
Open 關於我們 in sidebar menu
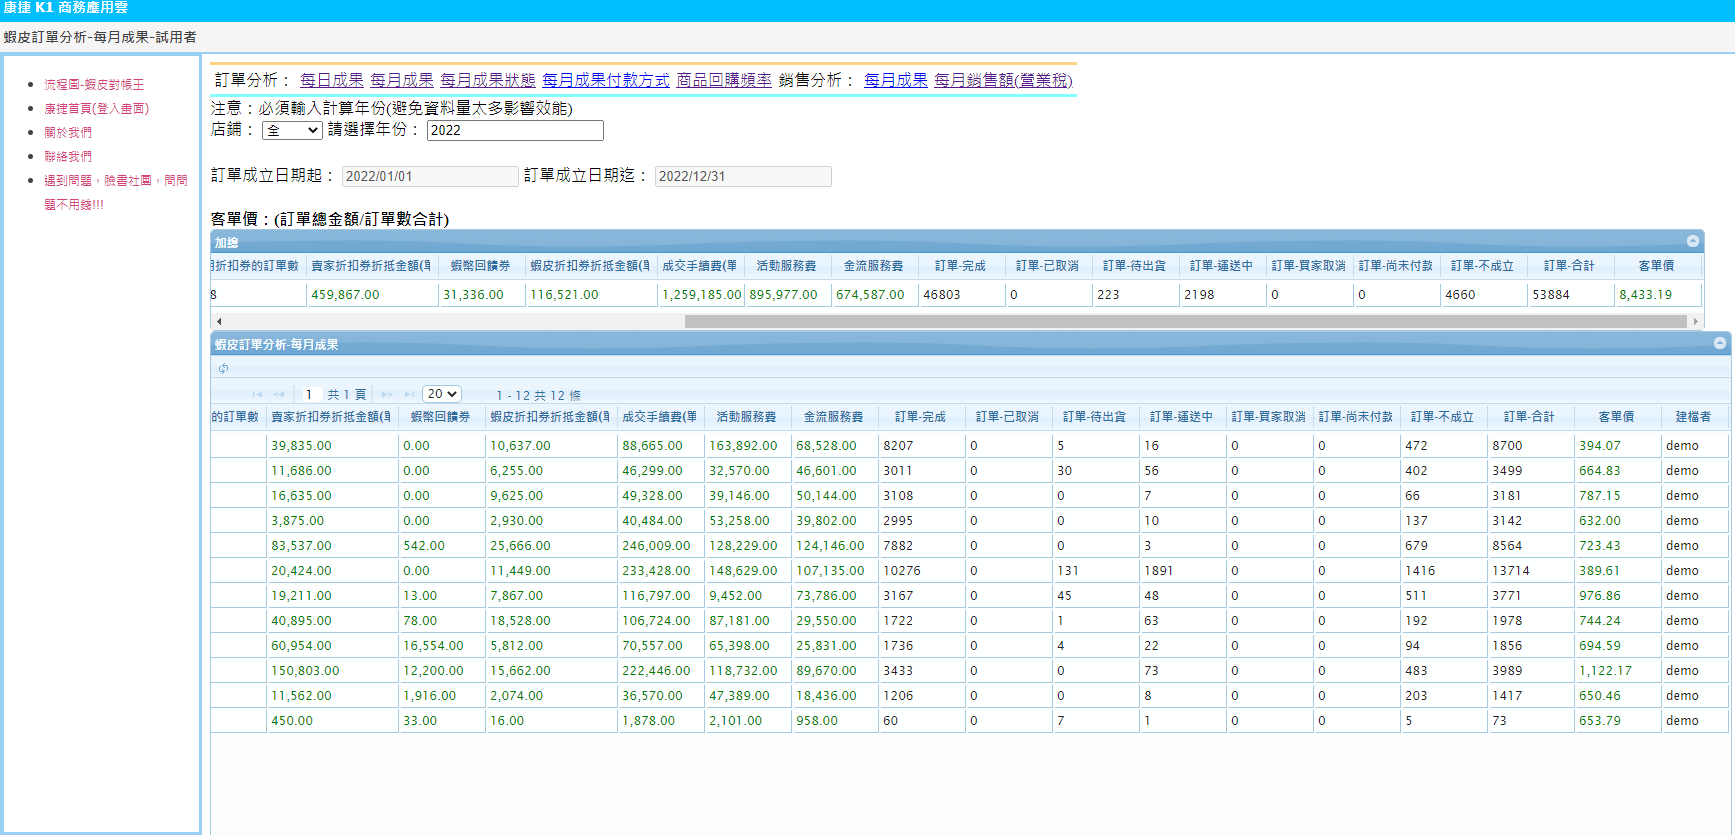pos(68,133)
